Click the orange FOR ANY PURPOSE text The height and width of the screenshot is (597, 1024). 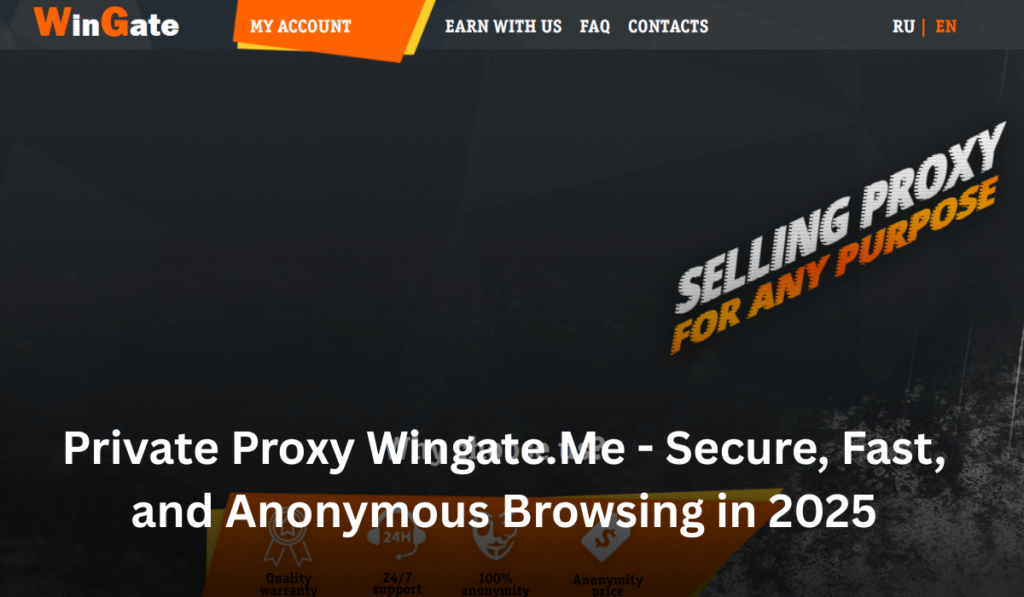(x=834, y=265)
